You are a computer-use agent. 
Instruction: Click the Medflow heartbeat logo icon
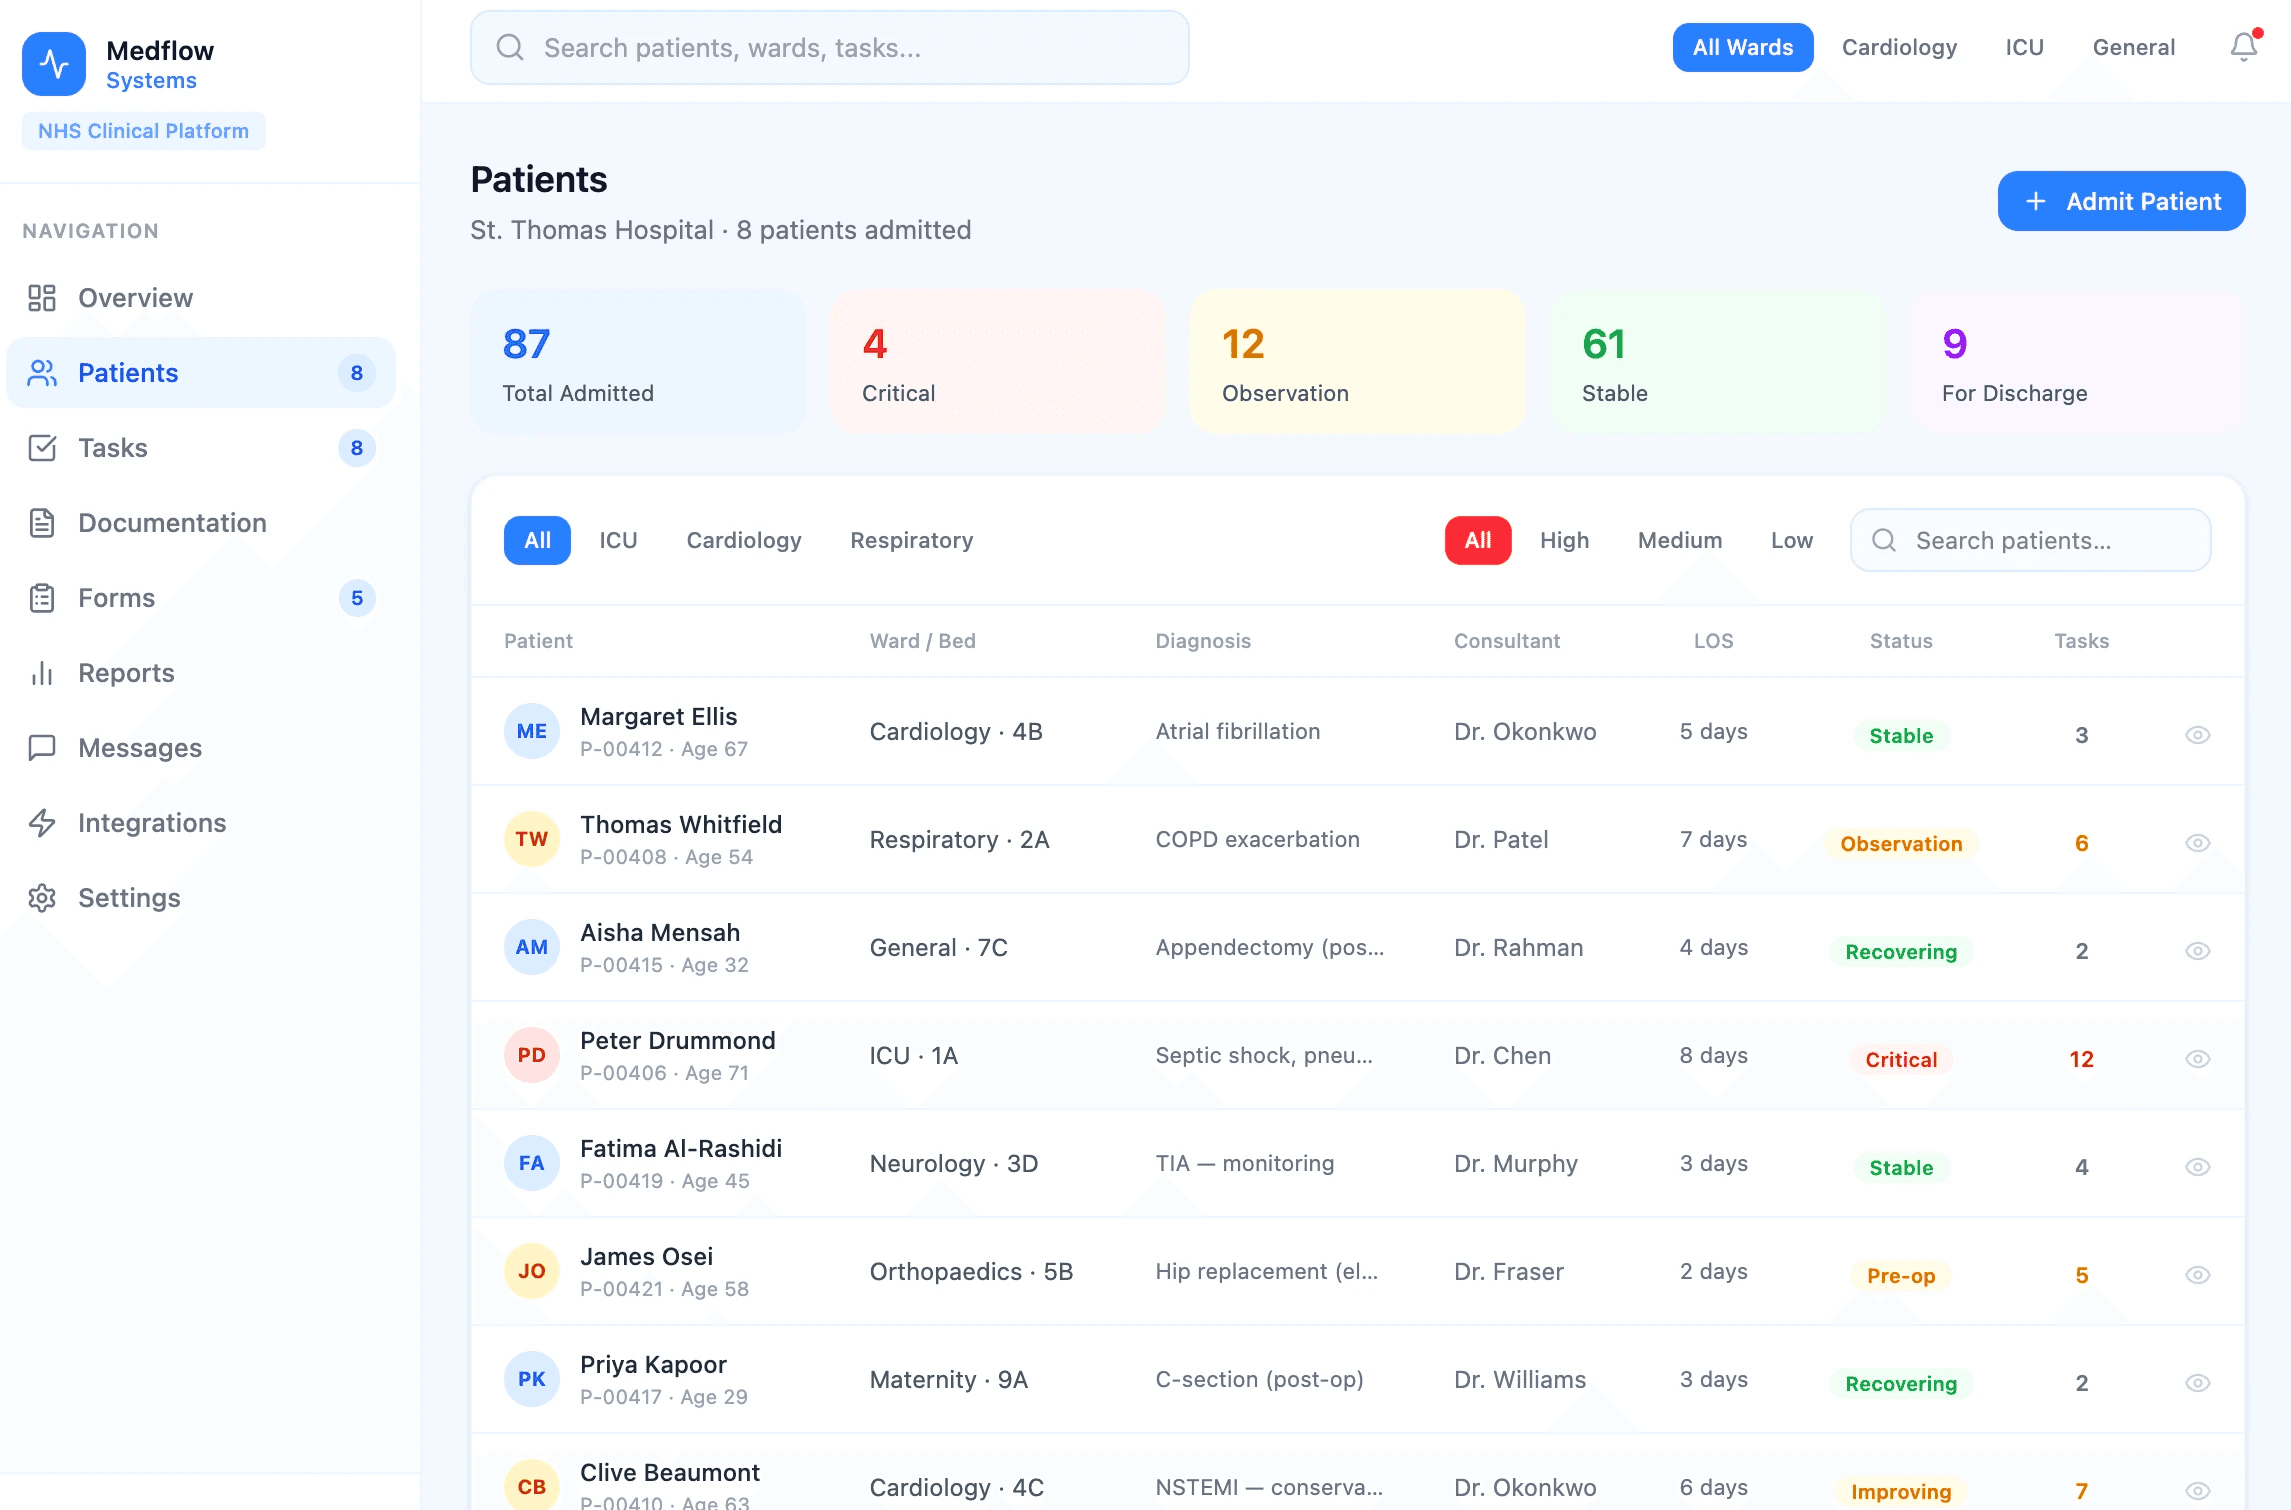click(54, 64)
